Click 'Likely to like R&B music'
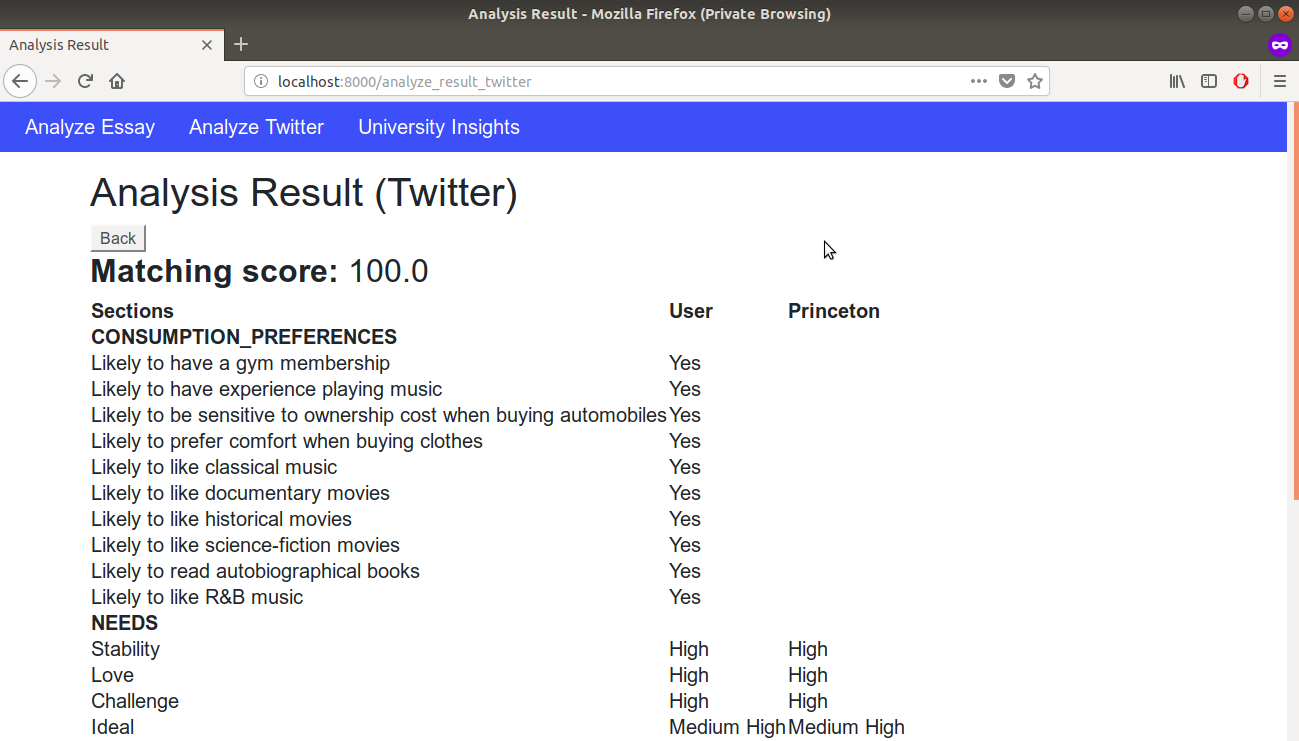This screenshot has height=741, width=1299. point(197,597)
